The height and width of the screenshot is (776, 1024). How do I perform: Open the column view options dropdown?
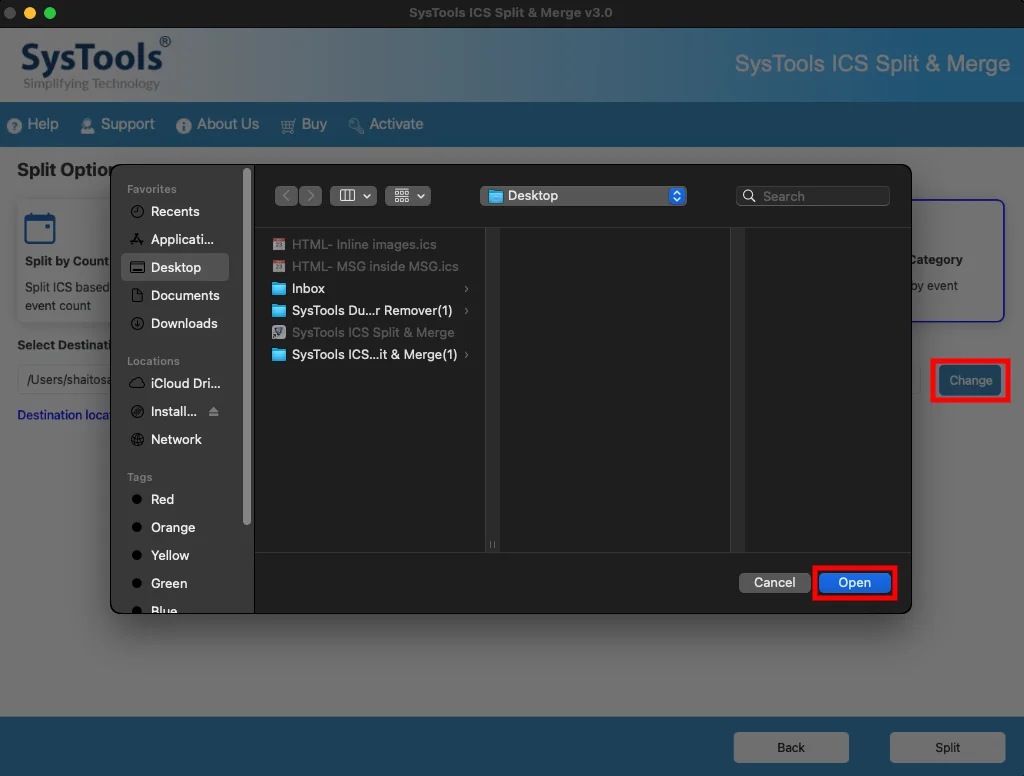coord(353,196)
